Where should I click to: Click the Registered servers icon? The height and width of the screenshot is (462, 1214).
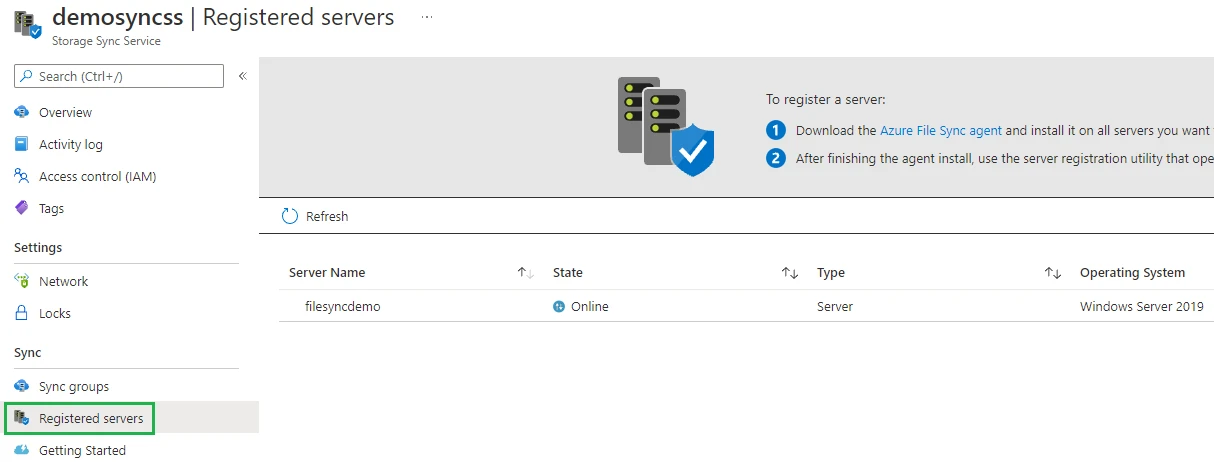[x=22, y=418]
